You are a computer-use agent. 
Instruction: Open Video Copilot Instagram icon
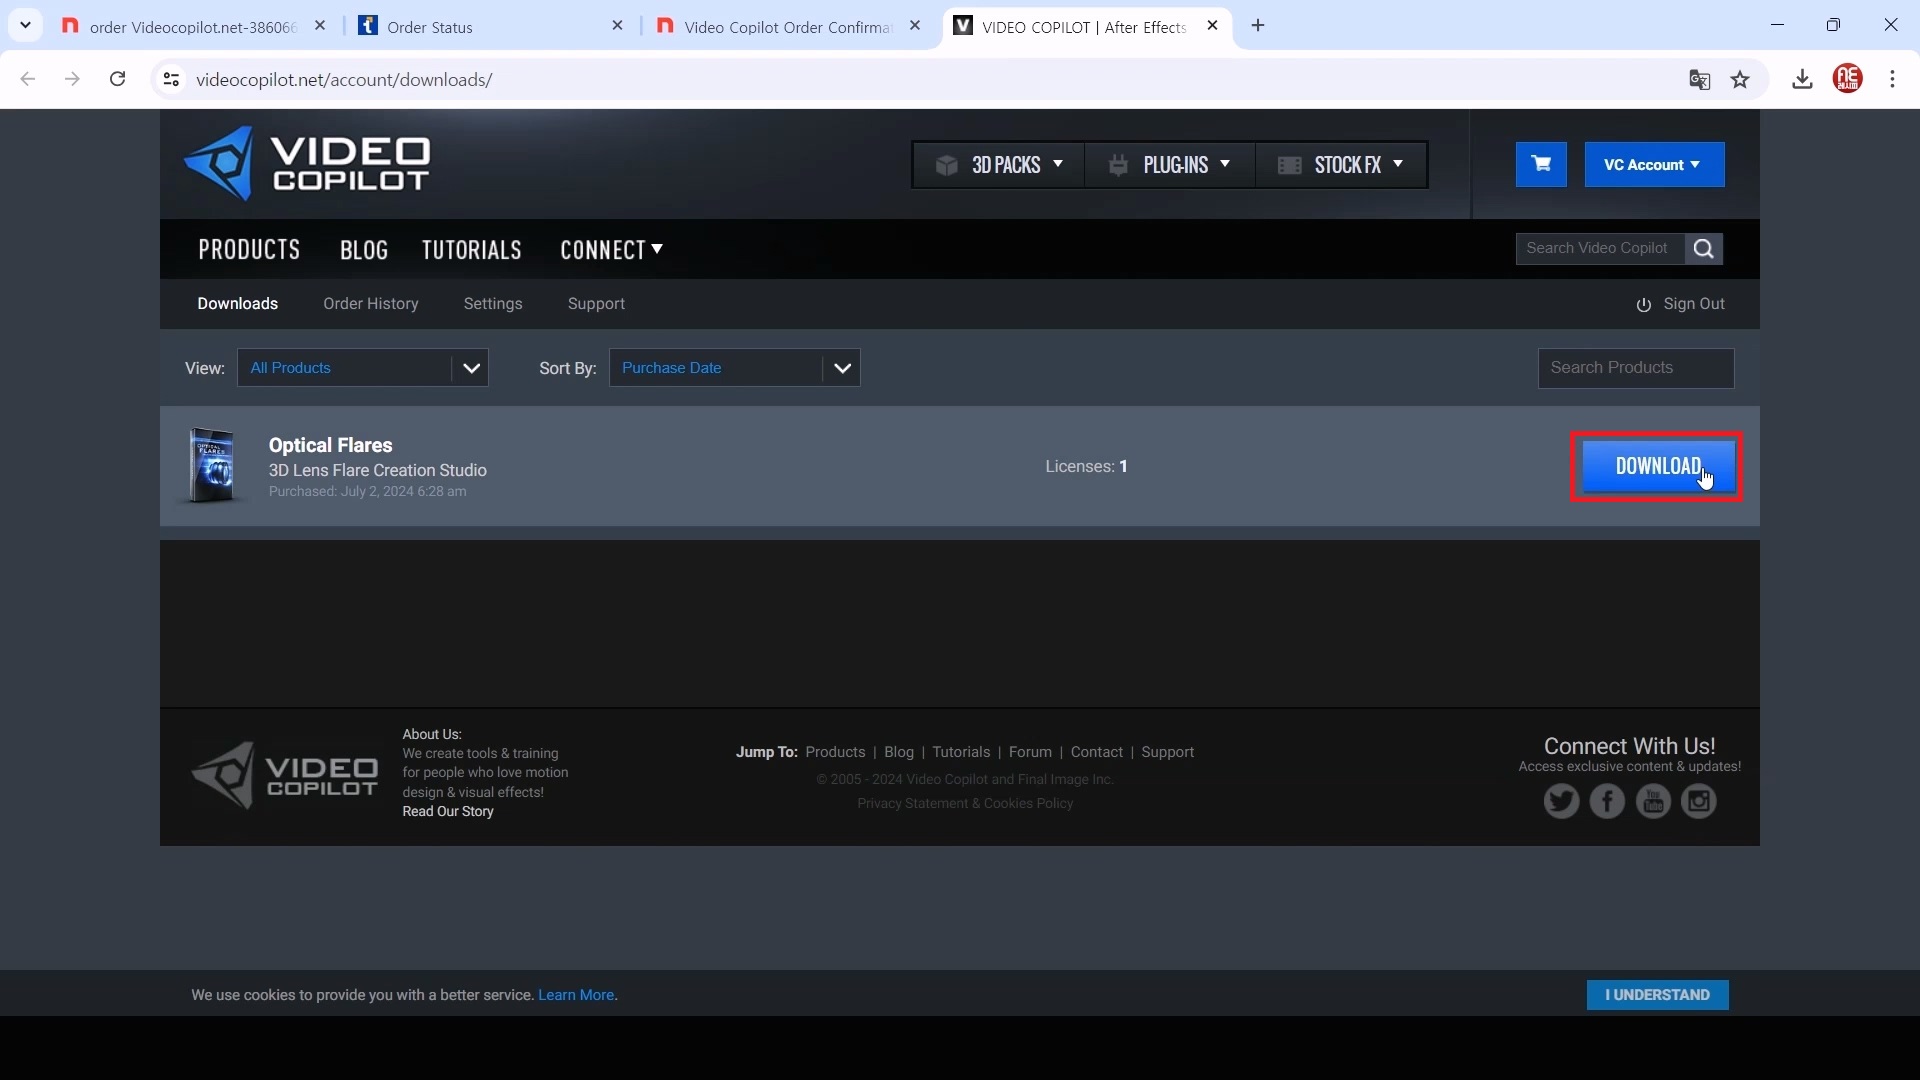pyautogui.click(x=1699, y=801)
